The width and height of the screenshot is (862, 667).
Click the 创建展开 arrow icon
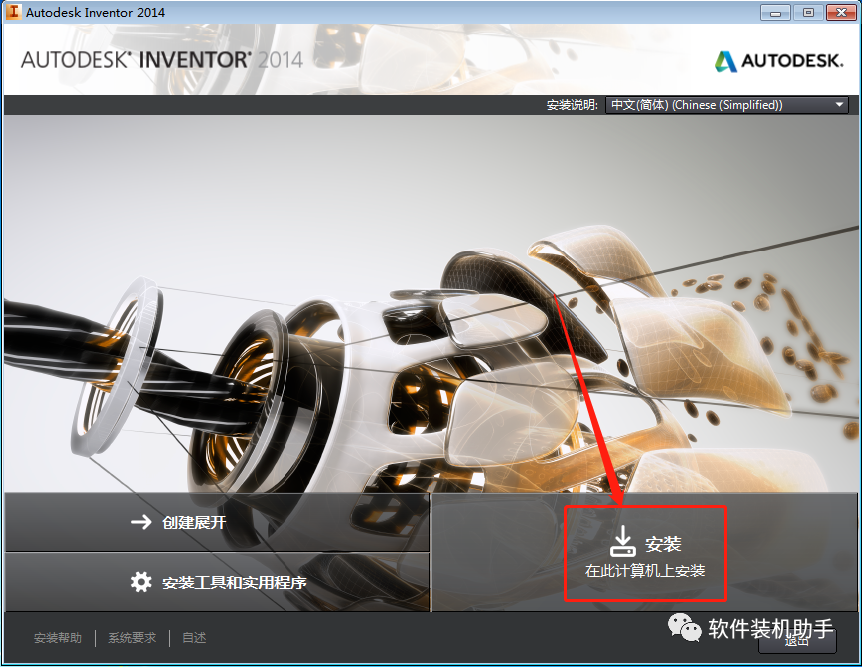(141, 522)
